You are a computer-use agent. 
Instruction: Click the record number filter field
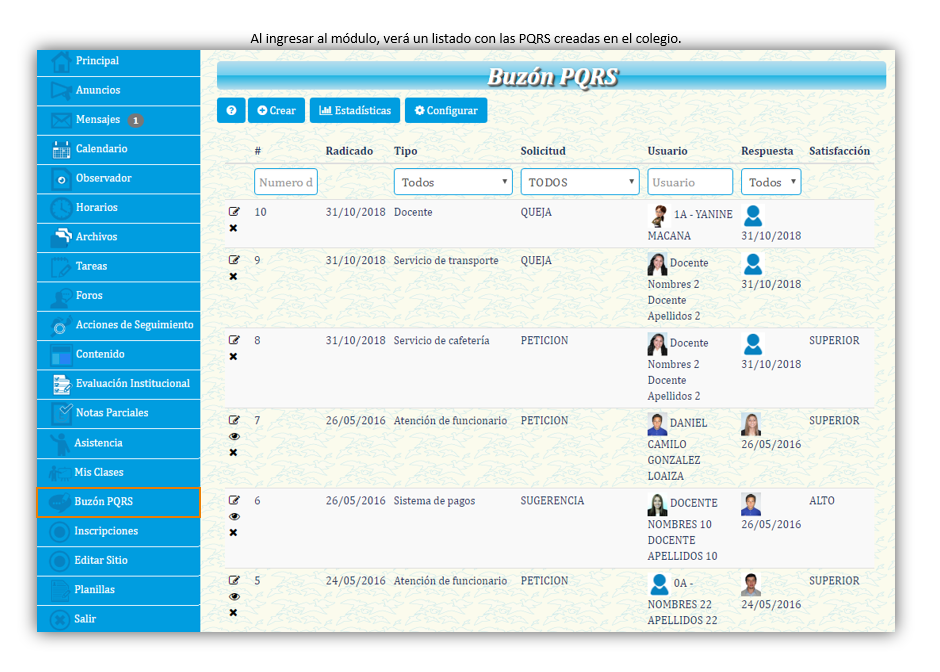click(x=285, y=182)
